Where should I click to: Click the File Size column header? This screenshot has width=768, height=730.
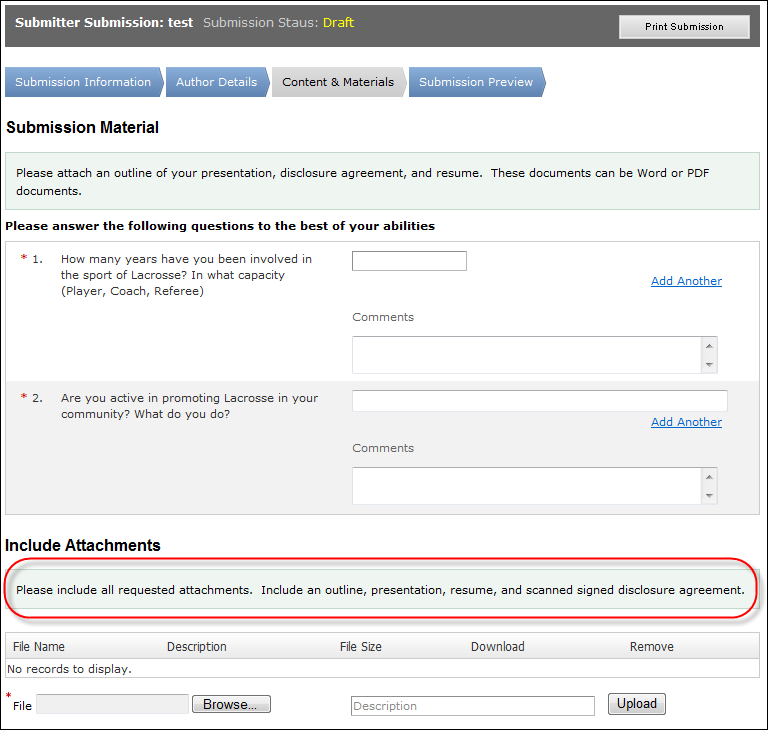coord(361,647)
